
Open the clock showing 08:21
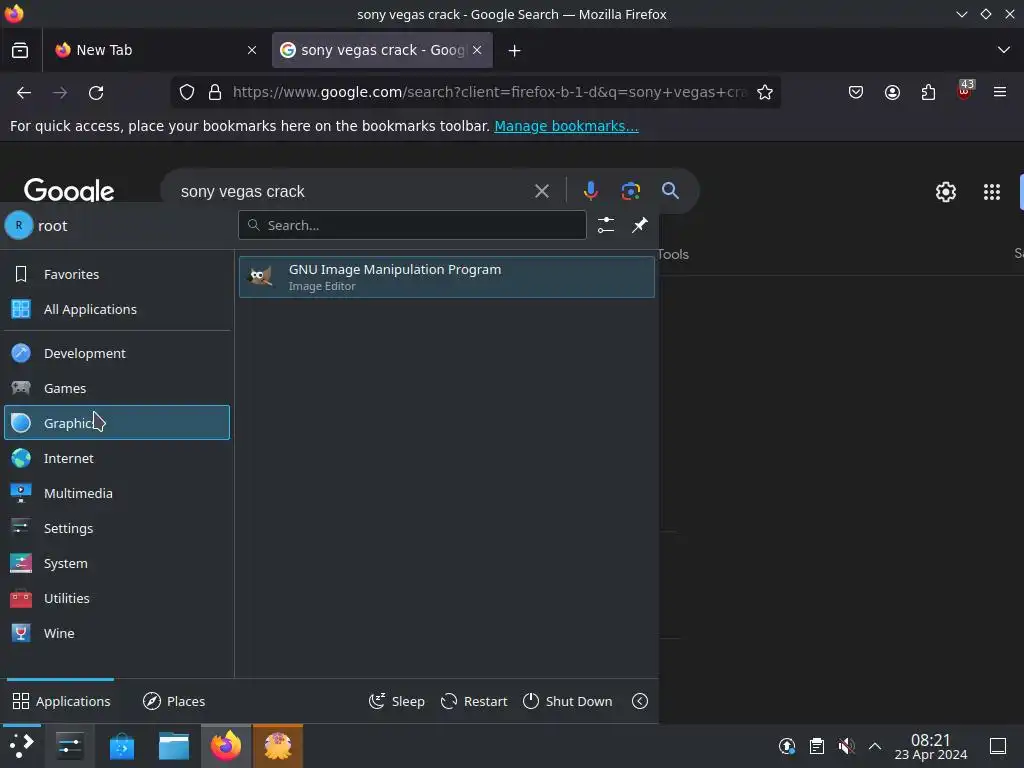point(931,746)
